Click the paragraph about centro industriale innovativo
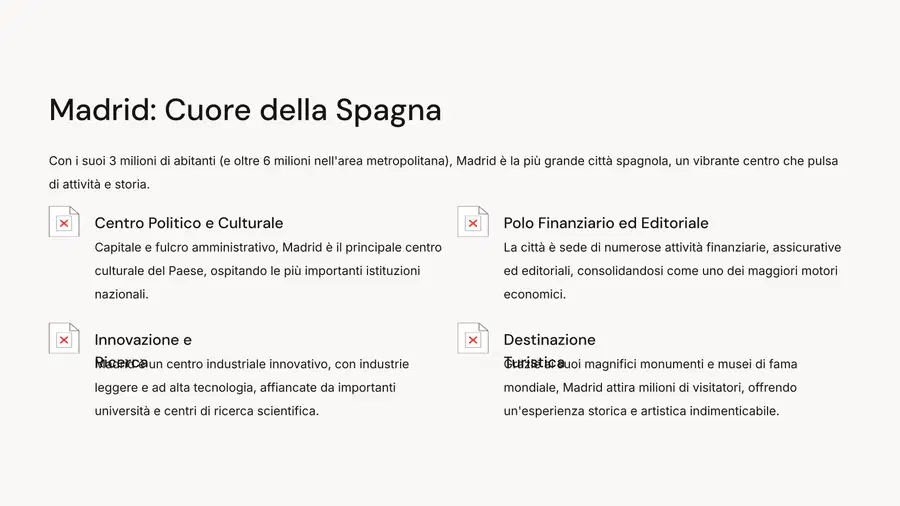Image resolution: width=900 pixels, height=506 pixels. [251, 387]
